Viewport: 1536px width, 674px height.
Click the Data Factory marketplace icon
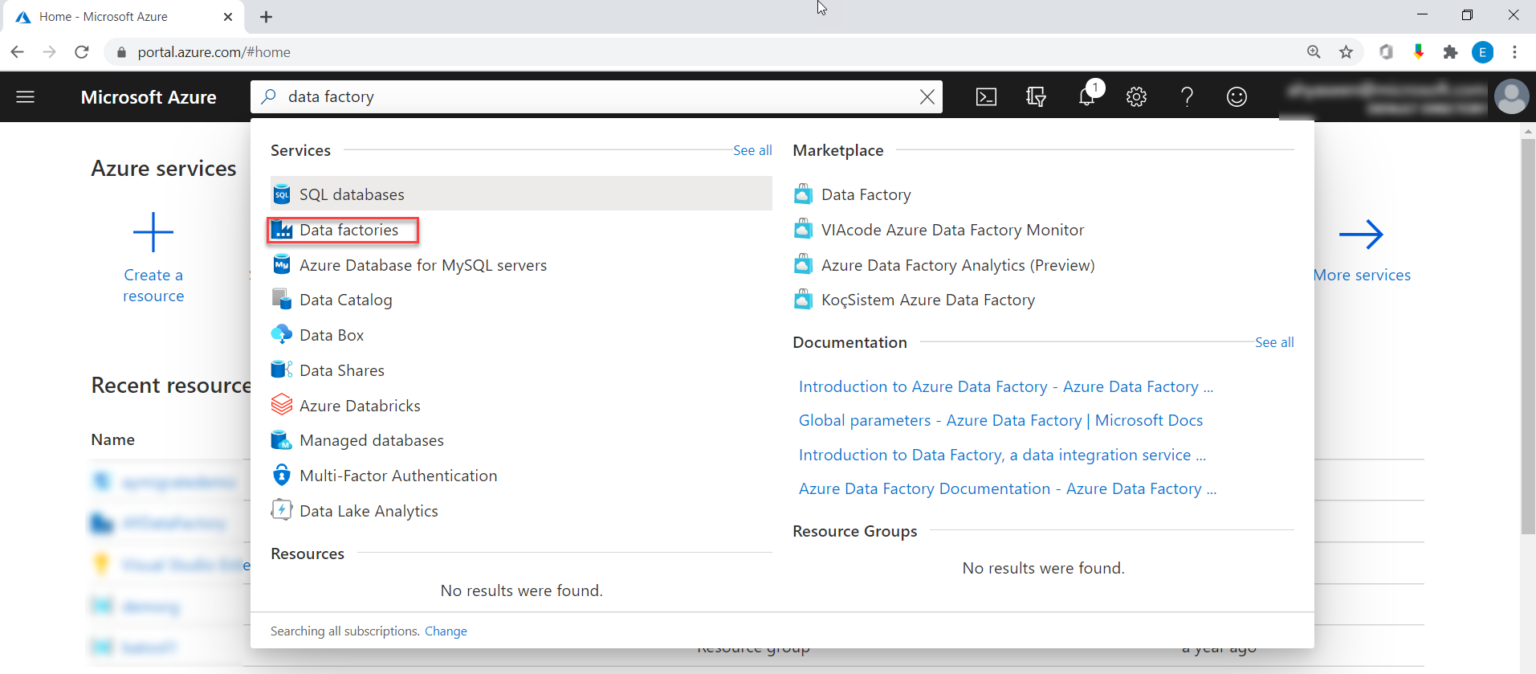click(x=803, y=193)
